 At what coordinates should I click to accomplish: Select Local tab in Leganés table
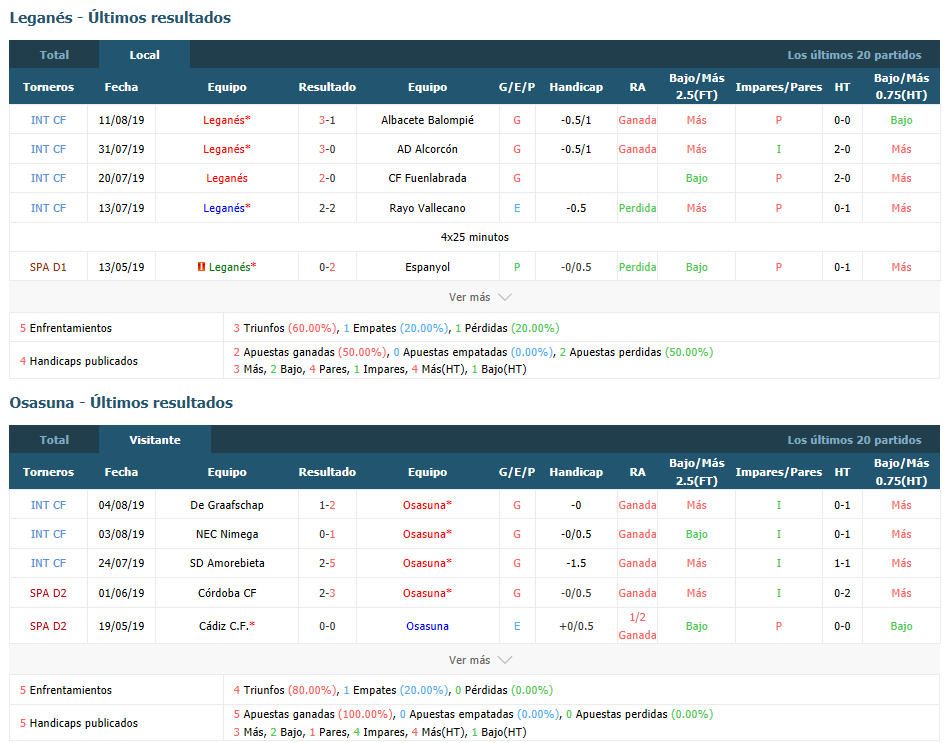click(x=144, y=55)
